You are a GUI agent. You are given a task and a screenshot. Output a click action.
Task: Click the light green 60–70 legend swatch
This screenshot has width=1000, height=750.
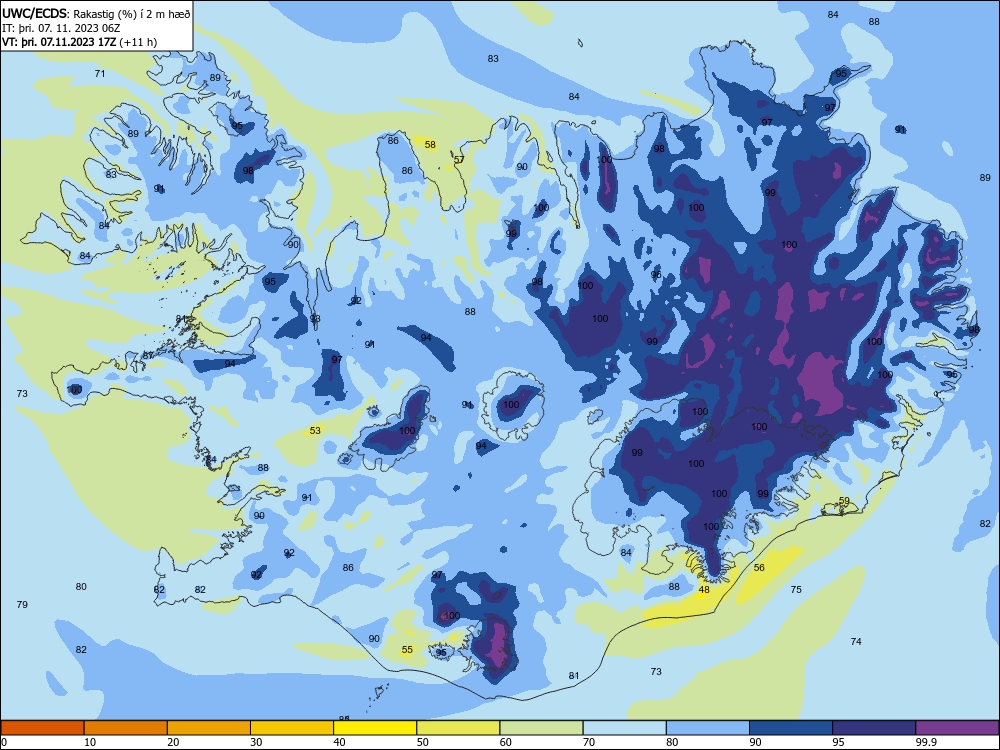coord(541,728)
